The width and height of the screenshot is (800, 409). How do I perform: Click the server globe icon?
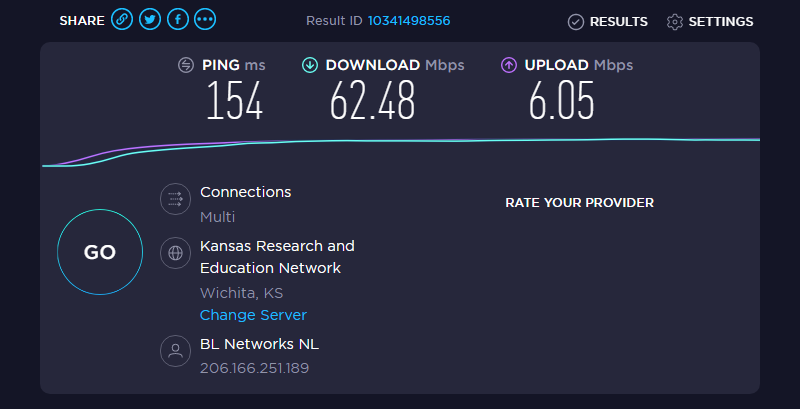point(176,253)
